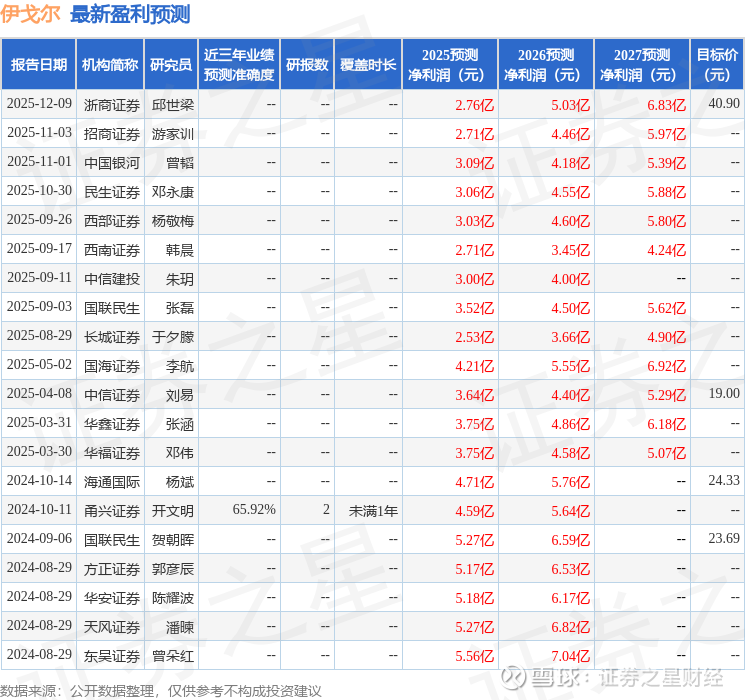Select analyst 朱玥
Screen dimensions: 745x700
click(180, 278)
